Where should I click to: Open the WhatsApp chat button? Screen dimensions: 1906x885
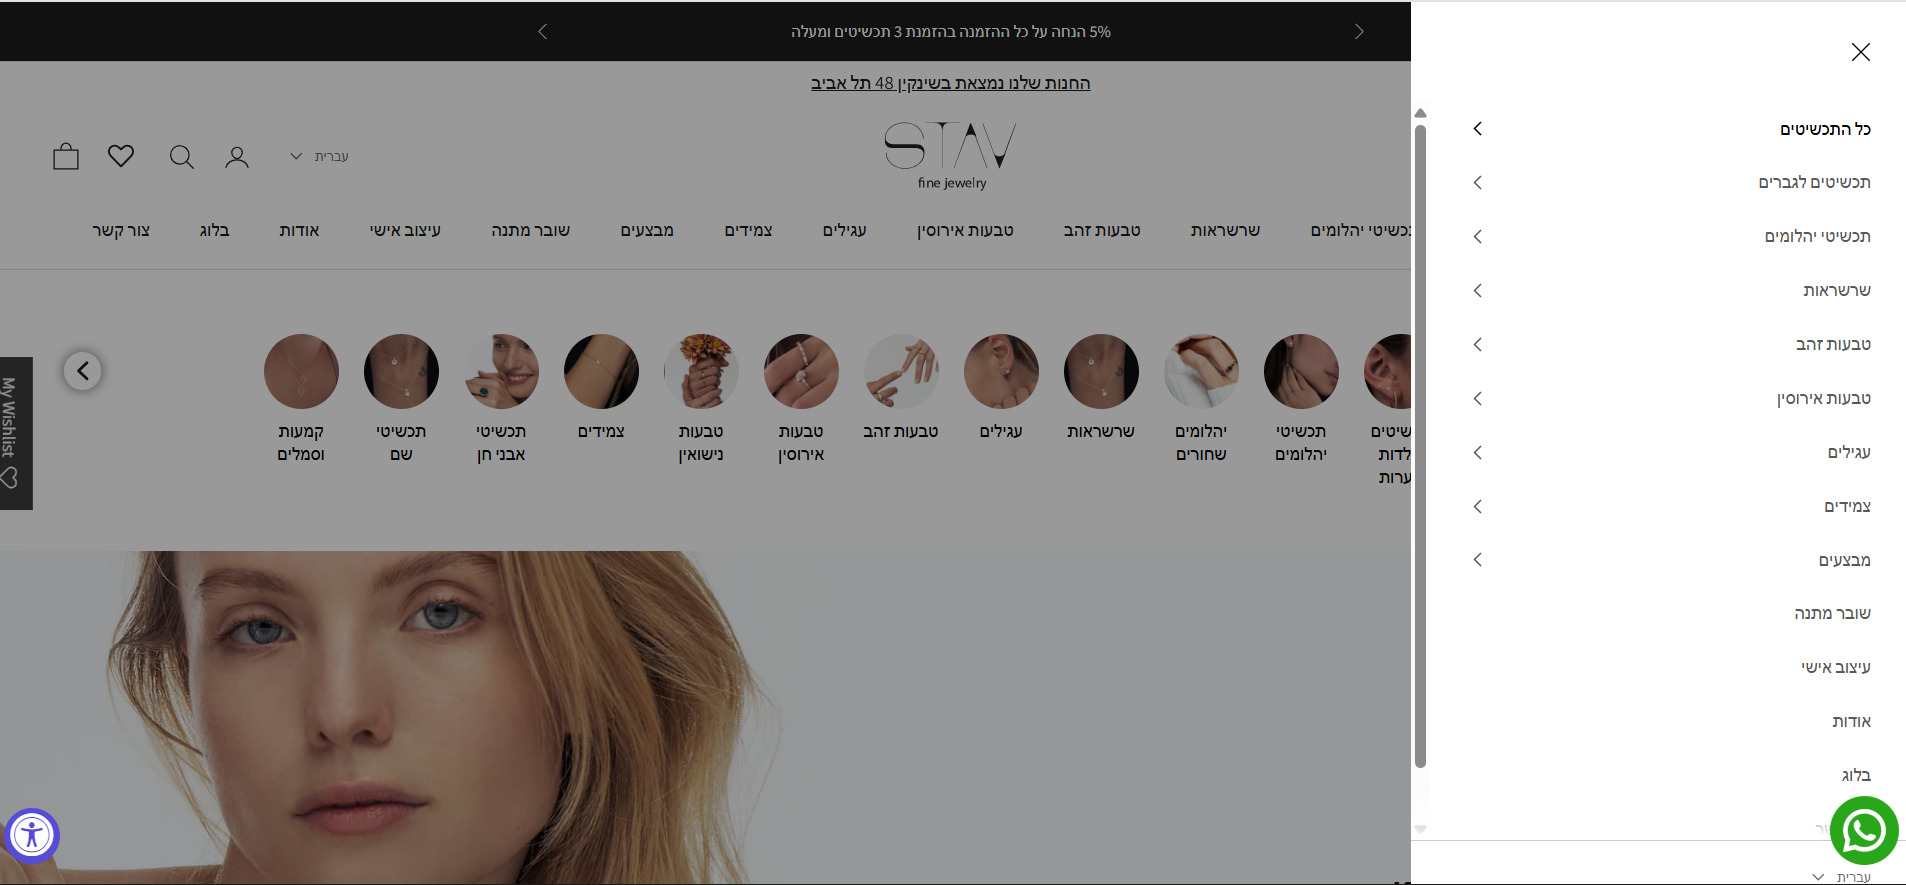coord(1864,831)
